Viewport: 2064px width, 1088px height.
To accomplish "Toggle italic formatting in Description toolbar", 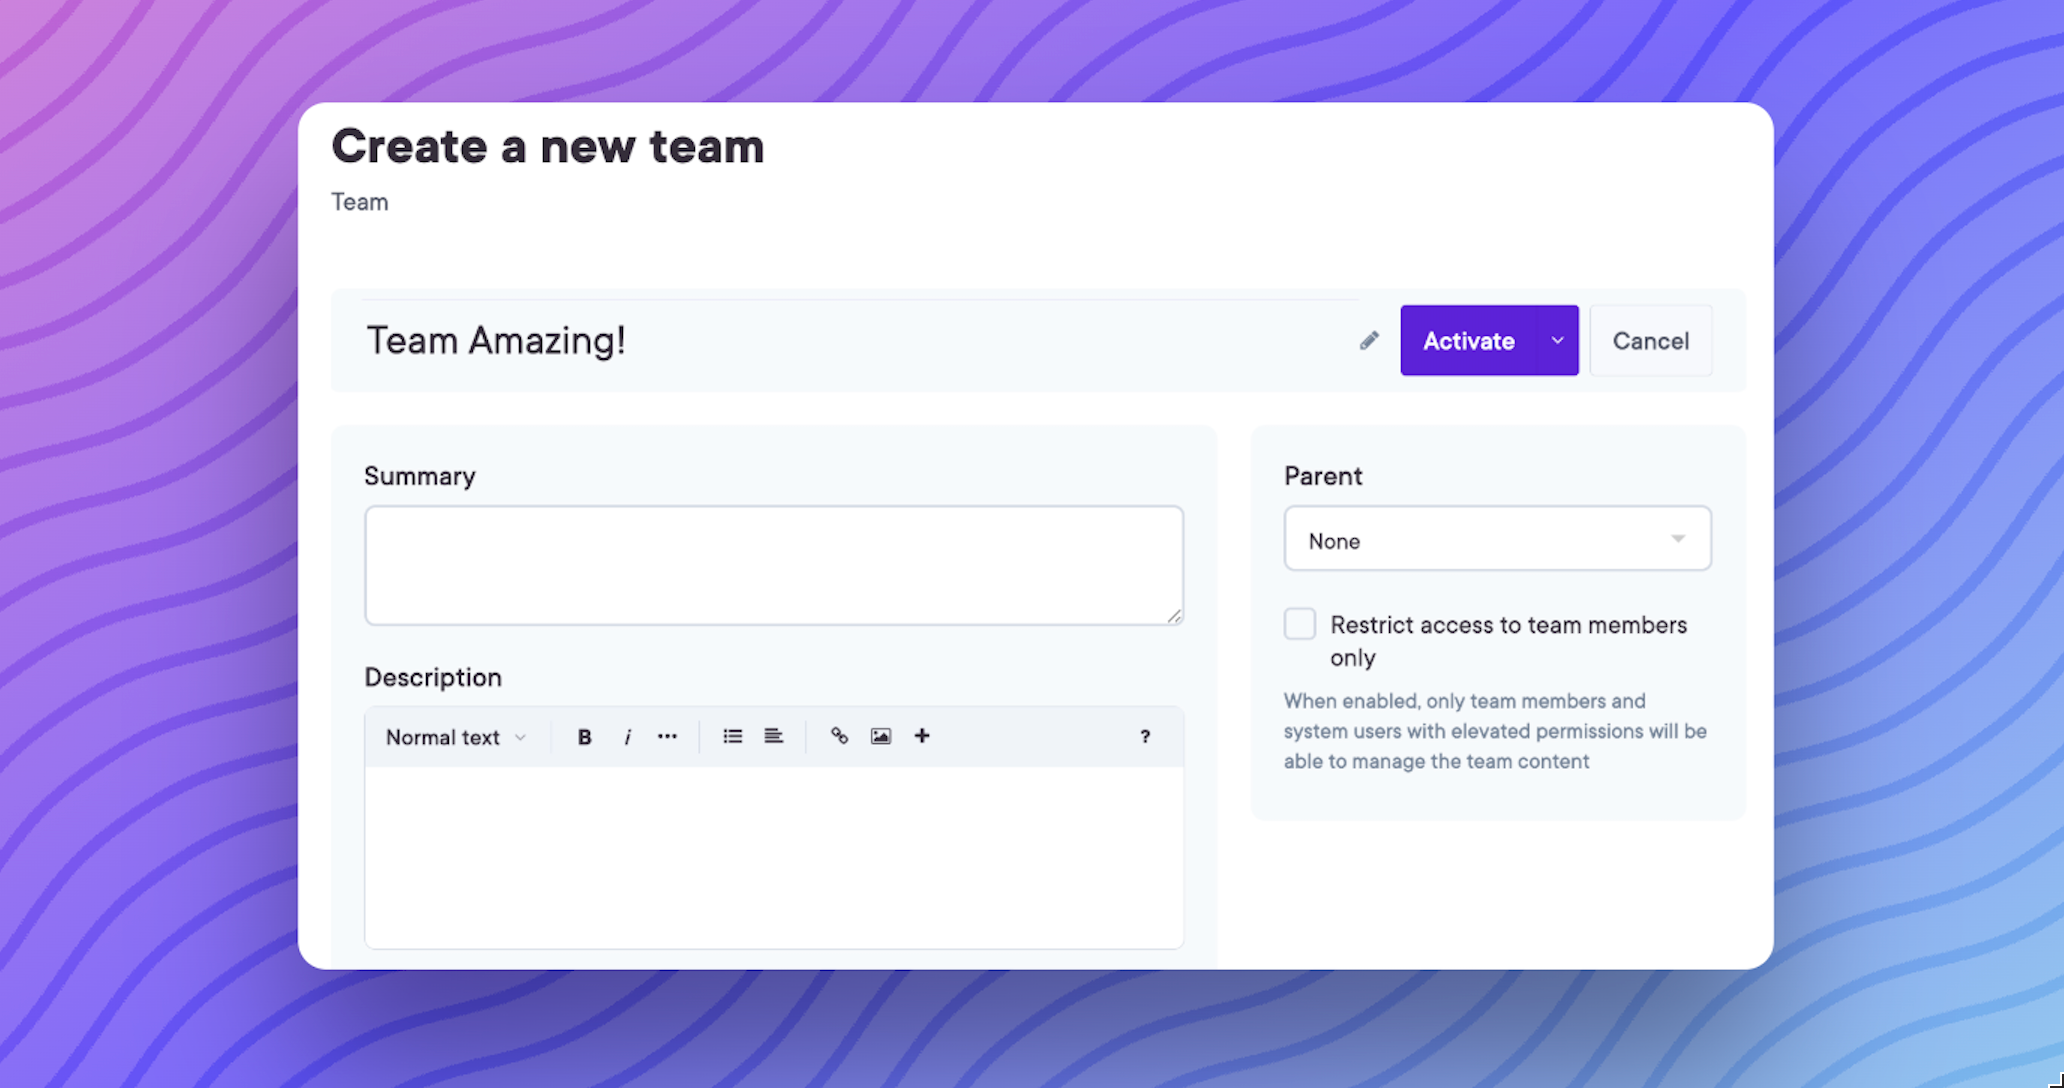I will click(x=627, y=737).
